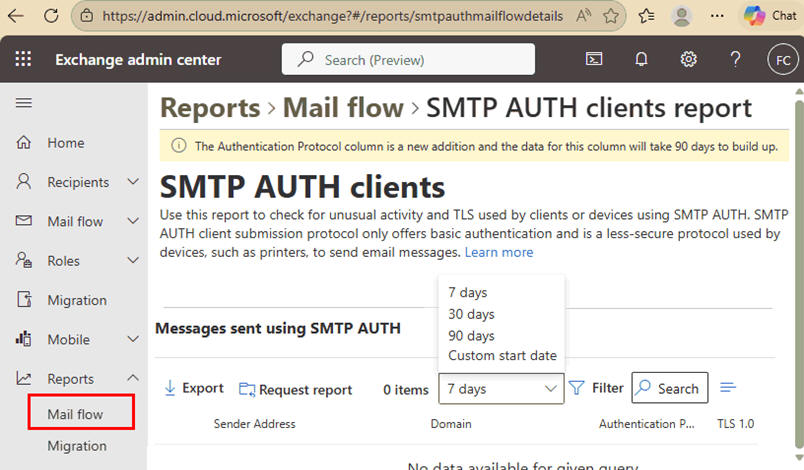Collapse the Reports navigation section

point(132,379)
